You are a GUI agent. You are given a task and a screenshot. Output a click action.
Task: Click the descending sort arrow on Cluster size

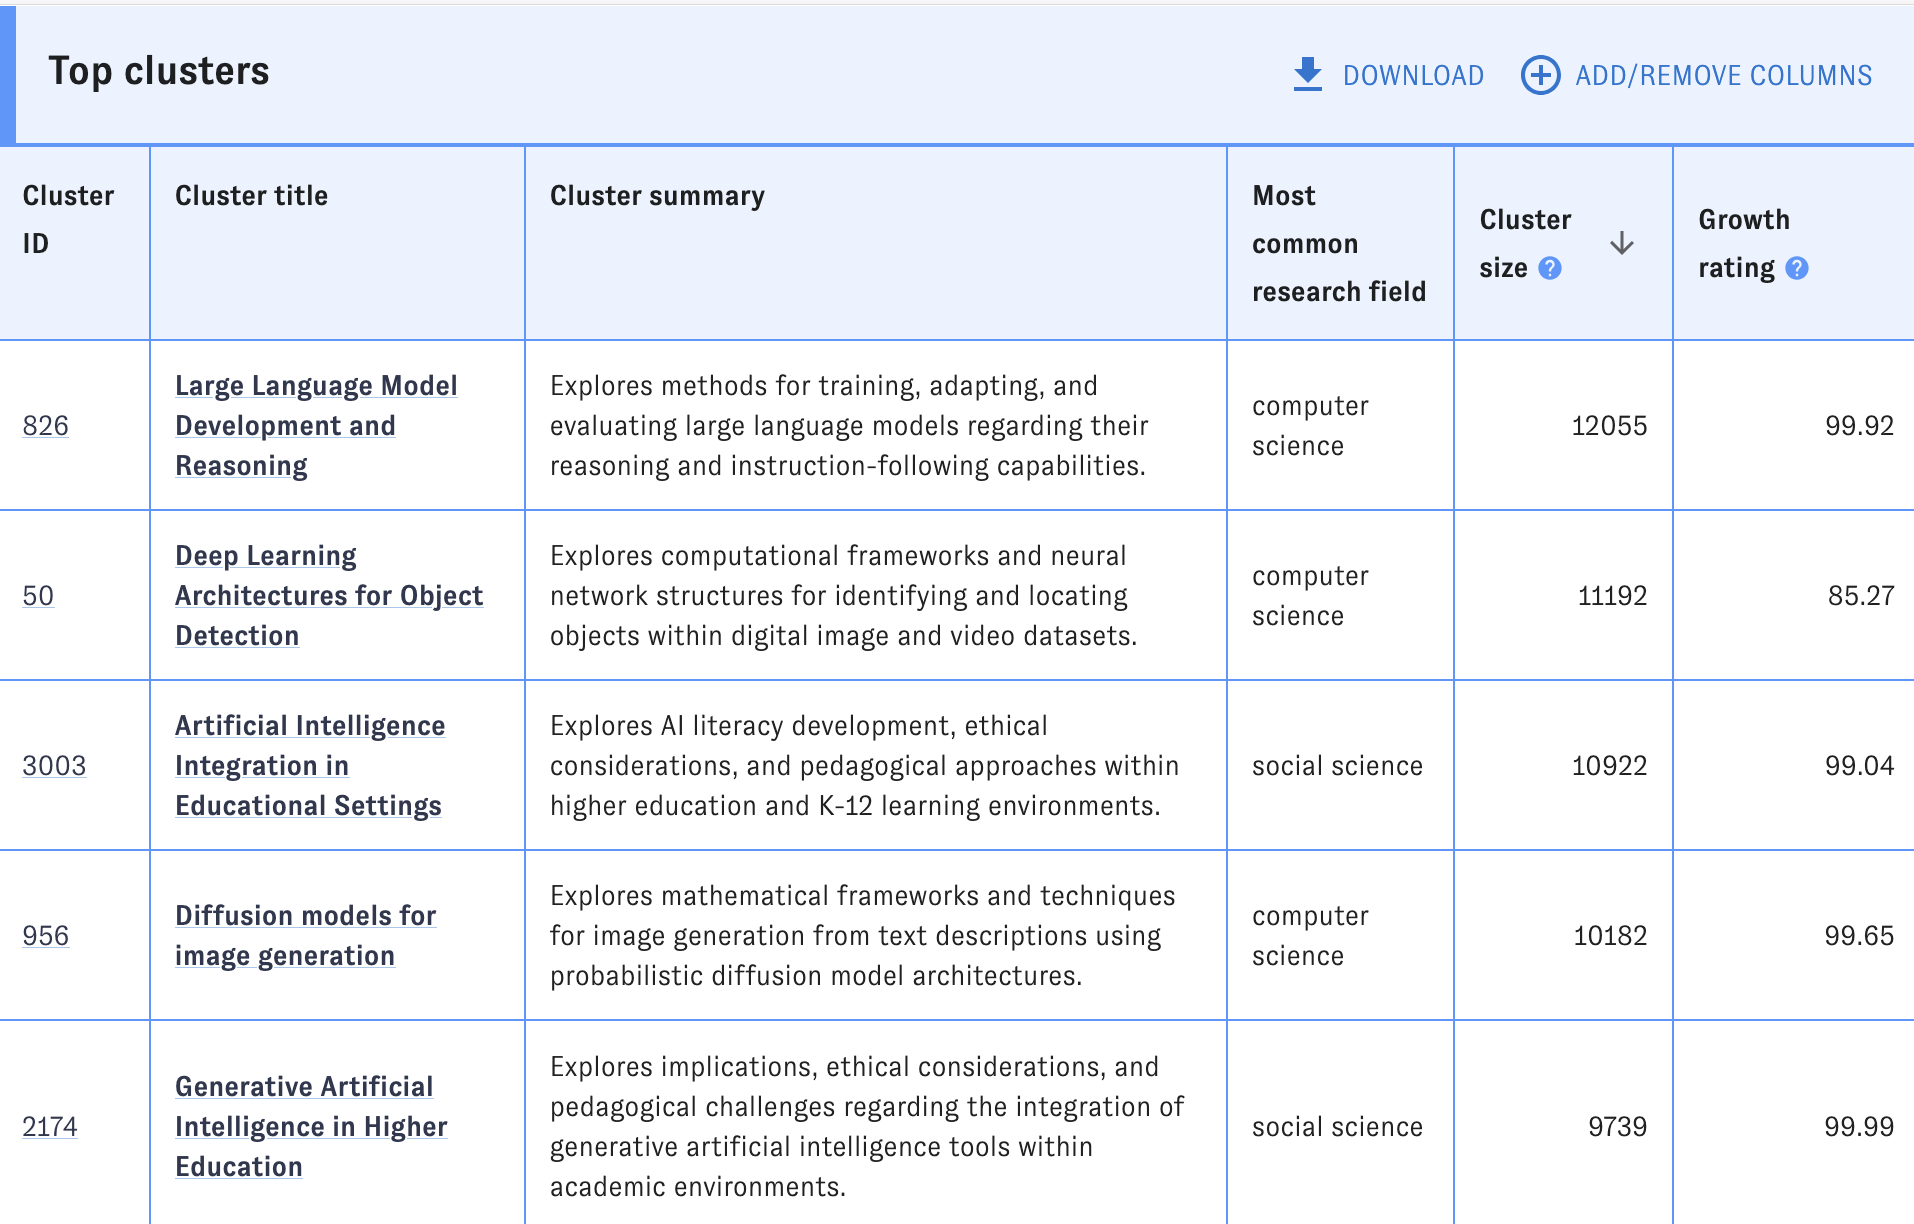click(x=1622, y=244)
